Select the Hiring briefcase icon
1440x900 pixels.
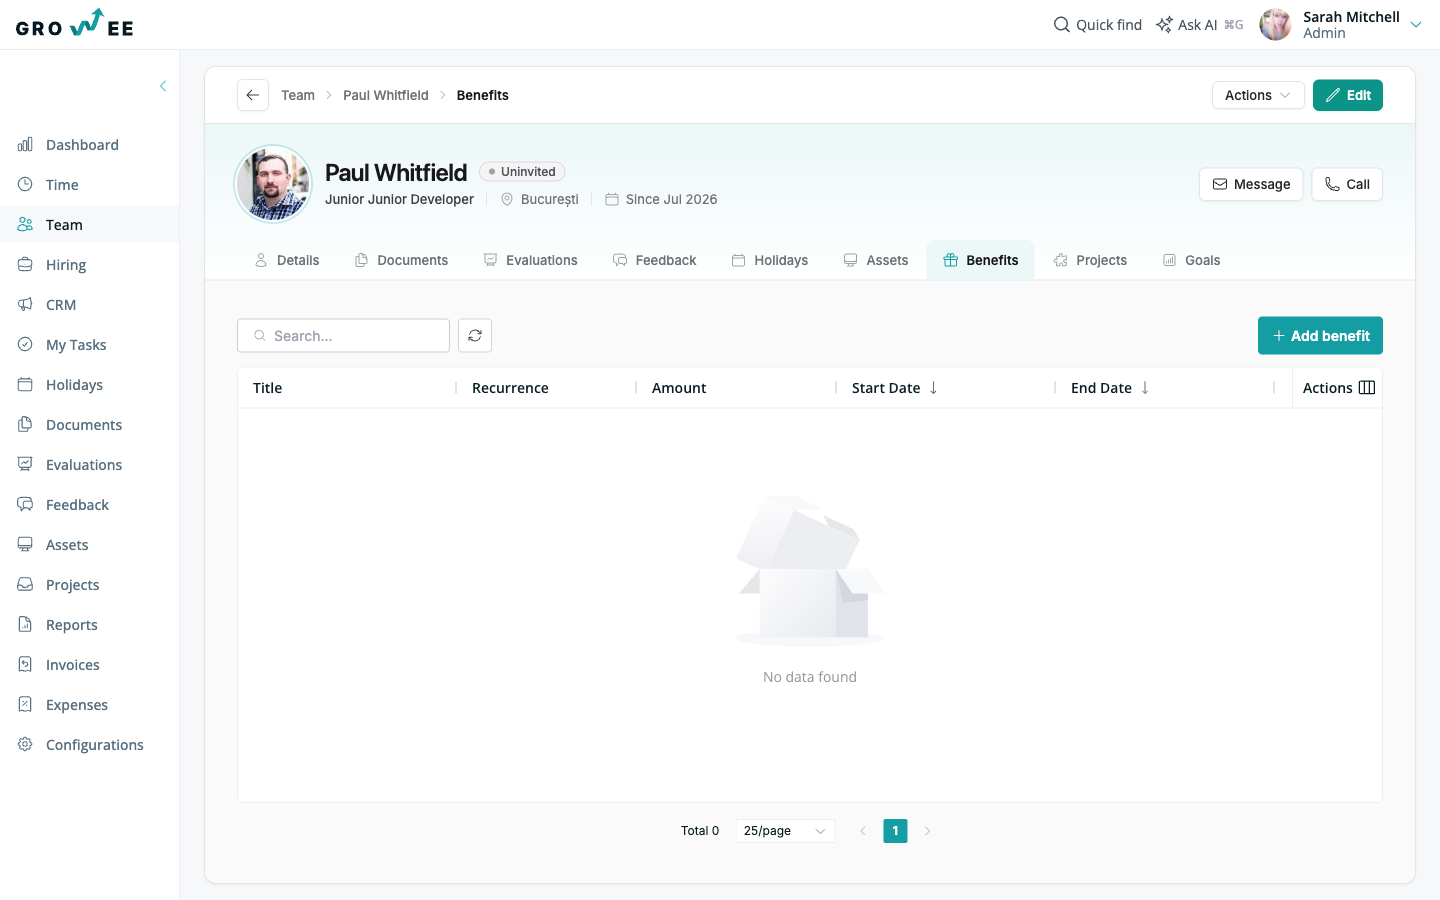pos(25,265)
